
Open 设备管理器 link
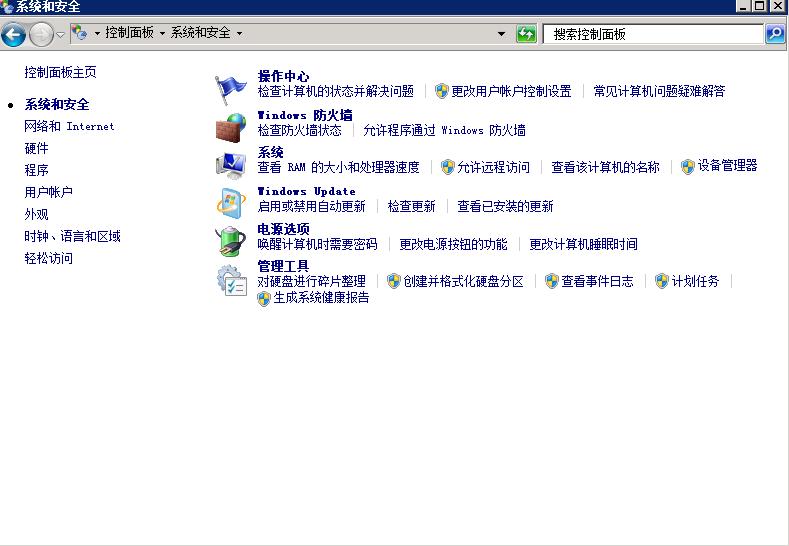point(727,166)
